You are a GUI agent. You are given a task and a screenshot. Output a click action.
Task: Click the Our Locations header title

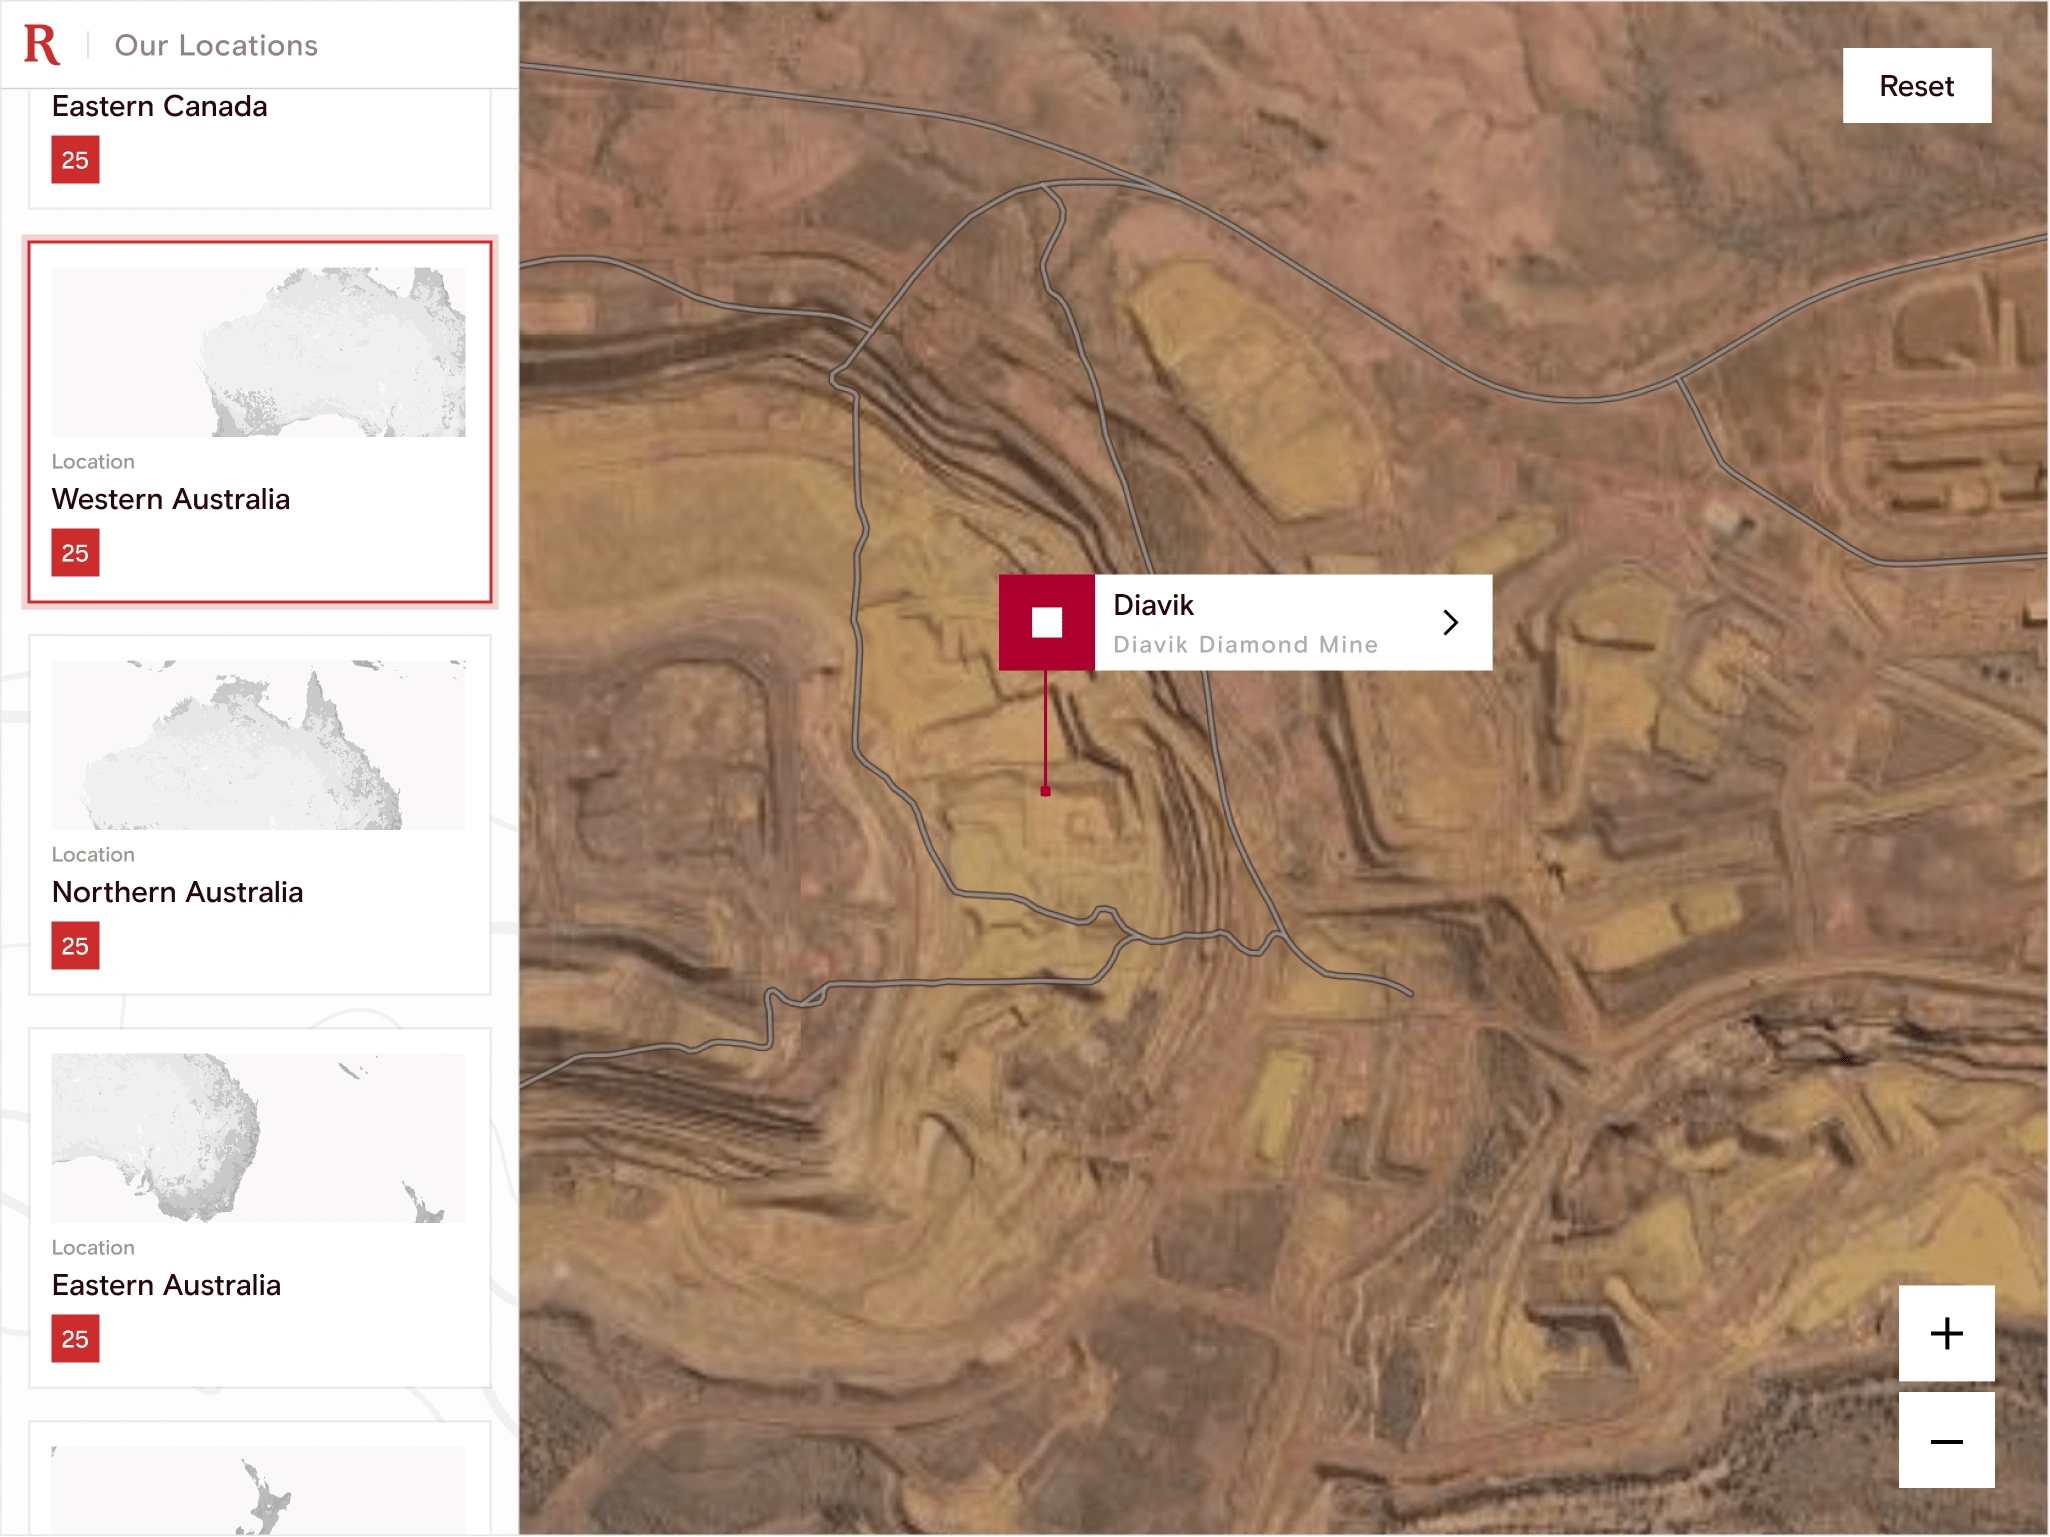[x=216, y=45]
